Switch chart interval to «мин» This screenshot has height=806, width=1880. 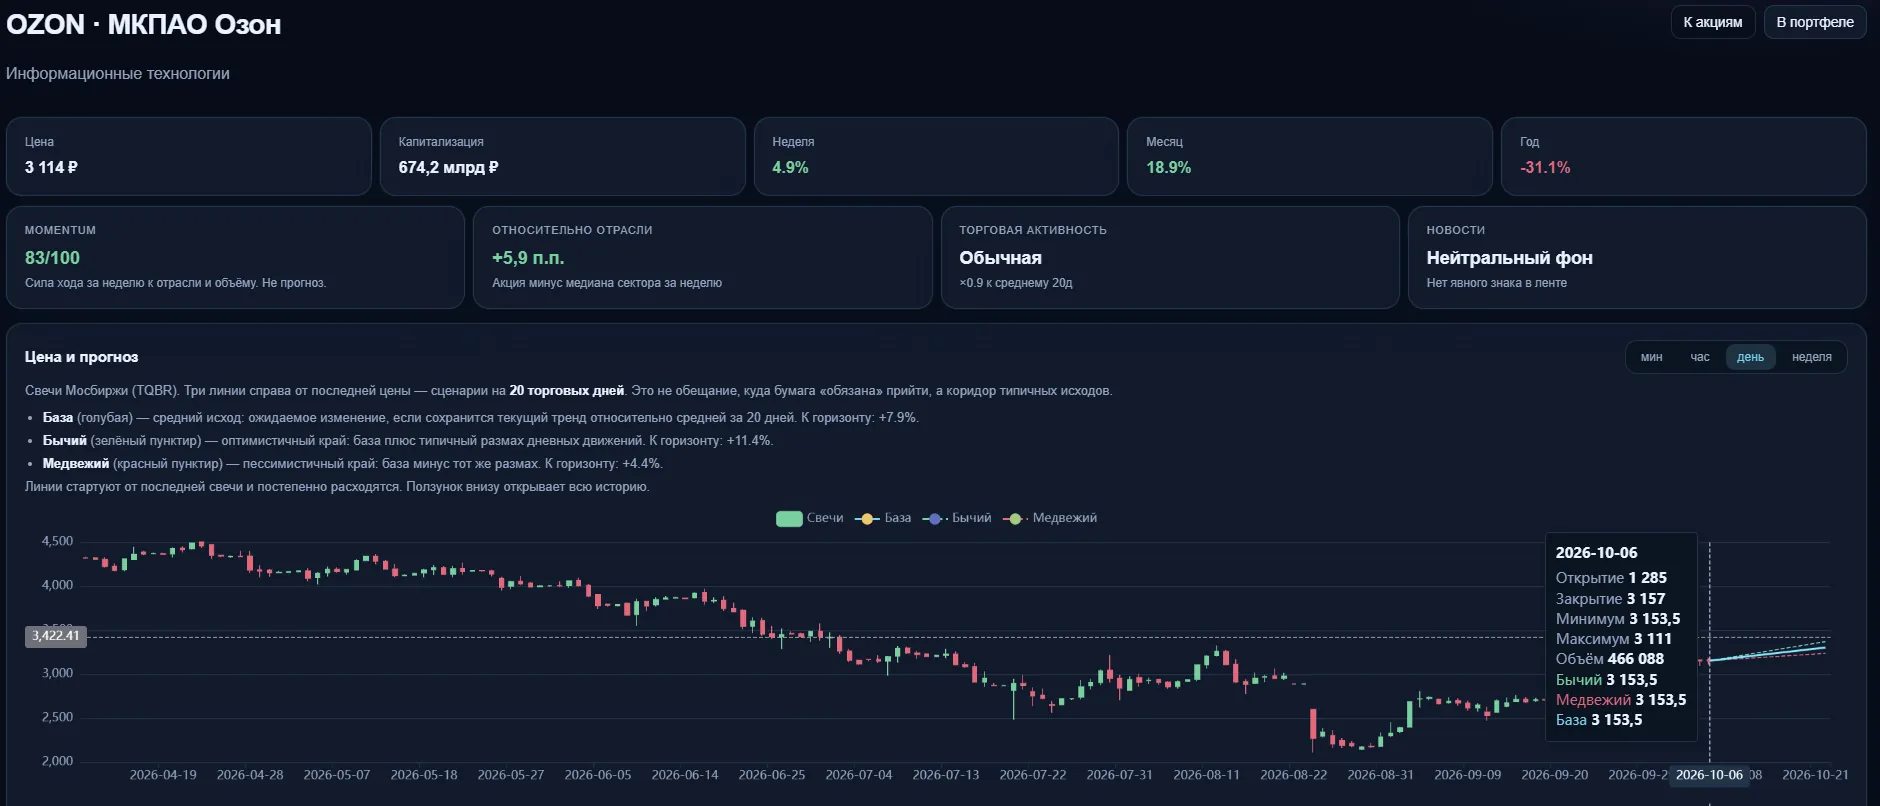1651,357
